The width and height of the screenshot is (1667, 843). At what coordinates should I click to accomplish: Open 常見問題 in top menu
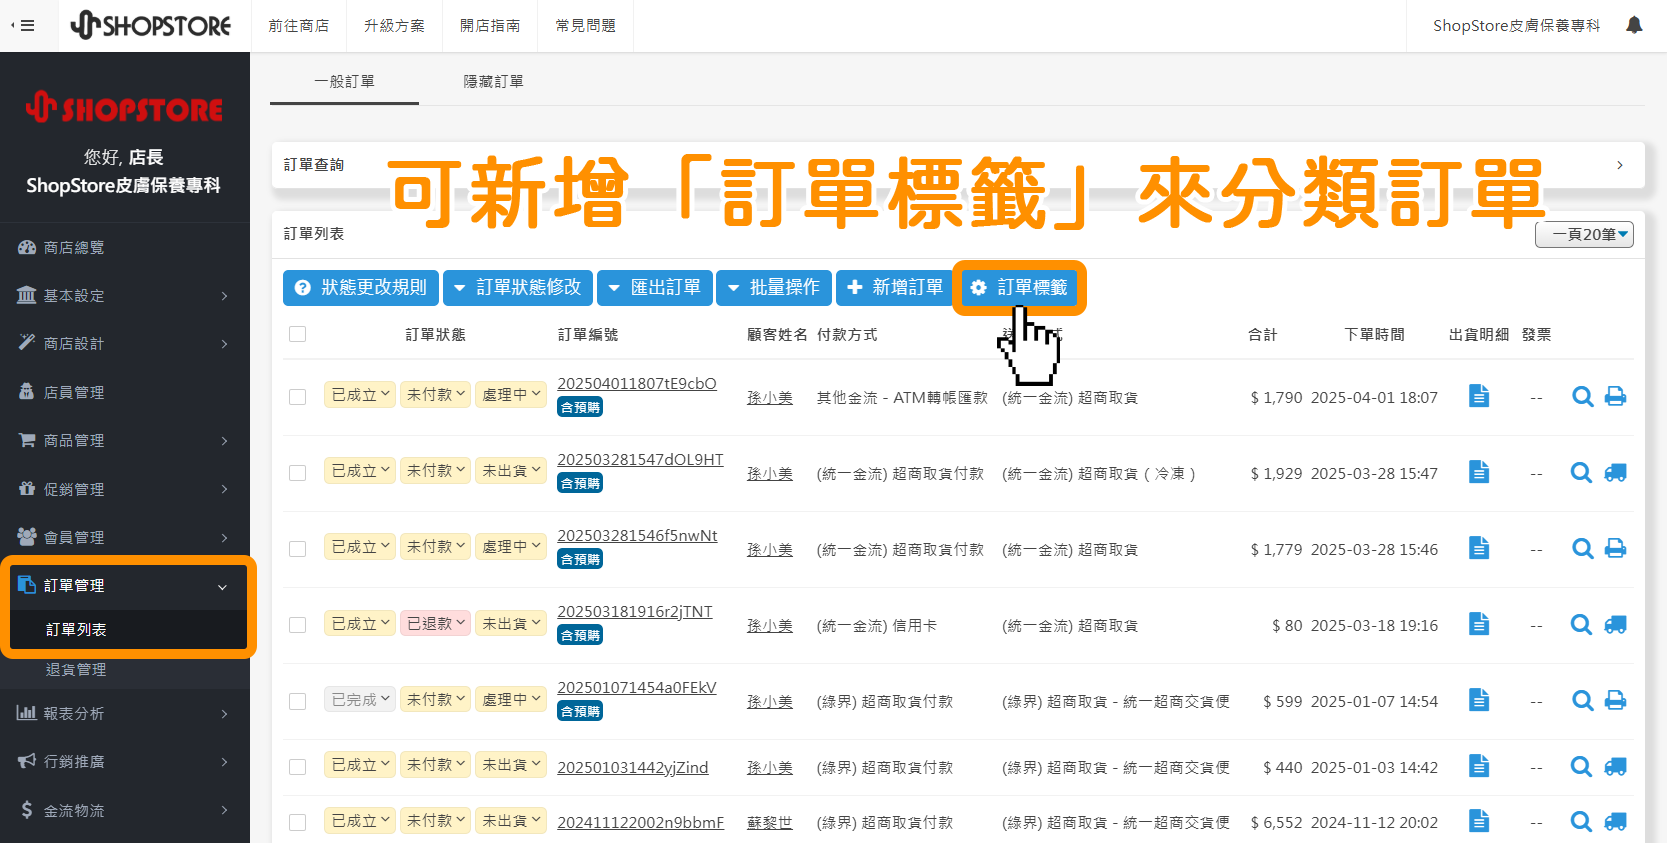[586, 26]
